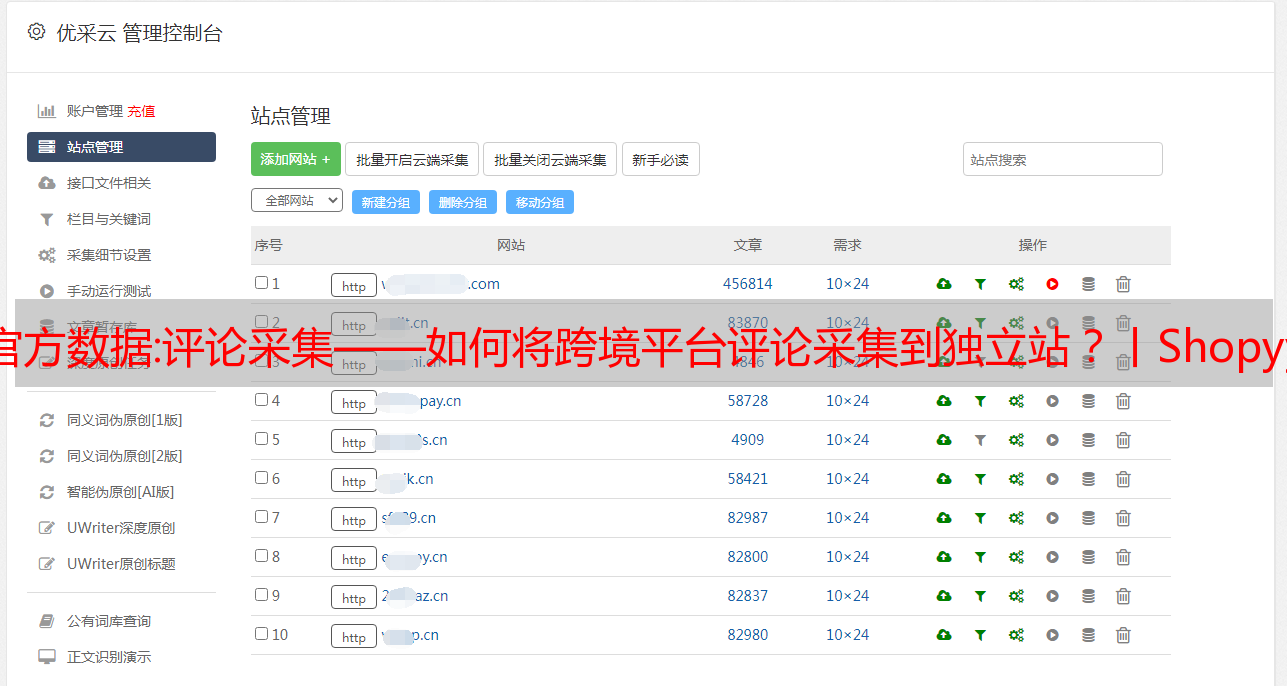Click the red run icon in row 1

click(x=1052, y=284)
